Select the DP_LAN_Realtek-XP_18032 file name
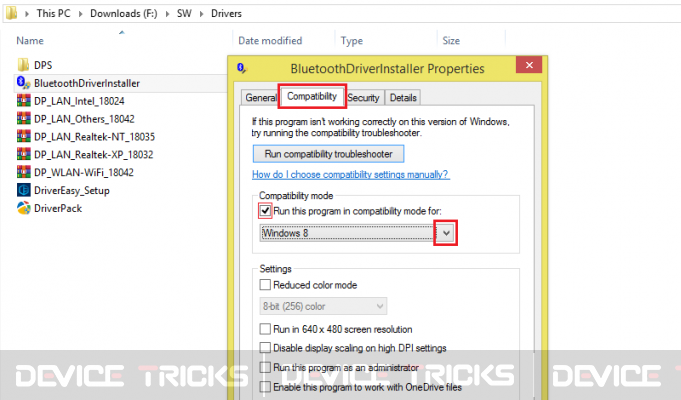The image size is (681, 400). point(93,155)
